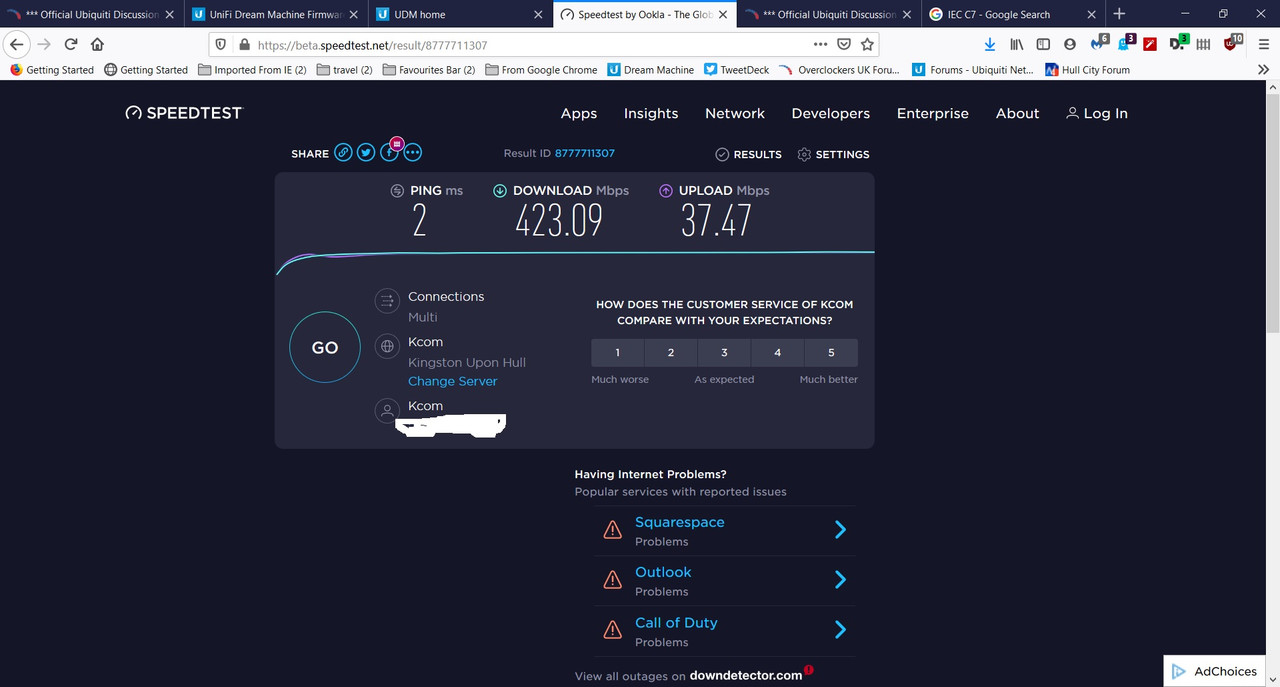Viewport: 1280px width, 687px height.
Task: Share result via the link icon
Action: pyautogui.click(x=343, y=153)
